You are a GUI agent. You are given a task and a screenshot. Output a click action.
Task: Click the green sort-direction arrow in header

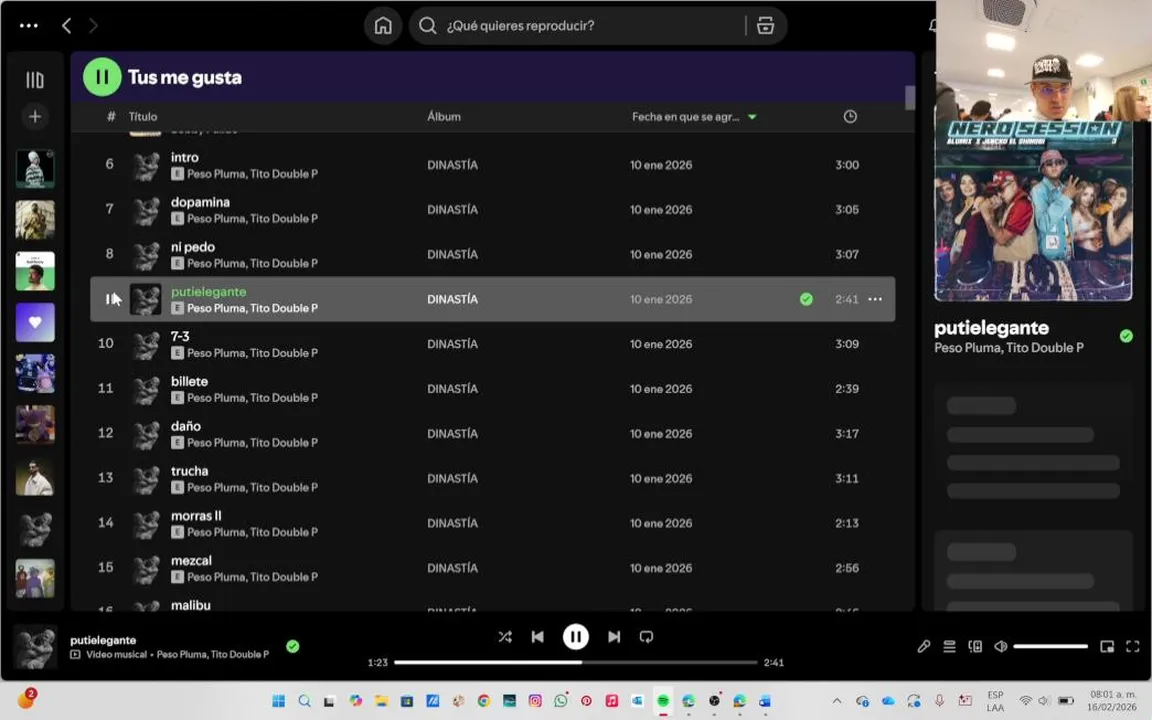point(752,117)
